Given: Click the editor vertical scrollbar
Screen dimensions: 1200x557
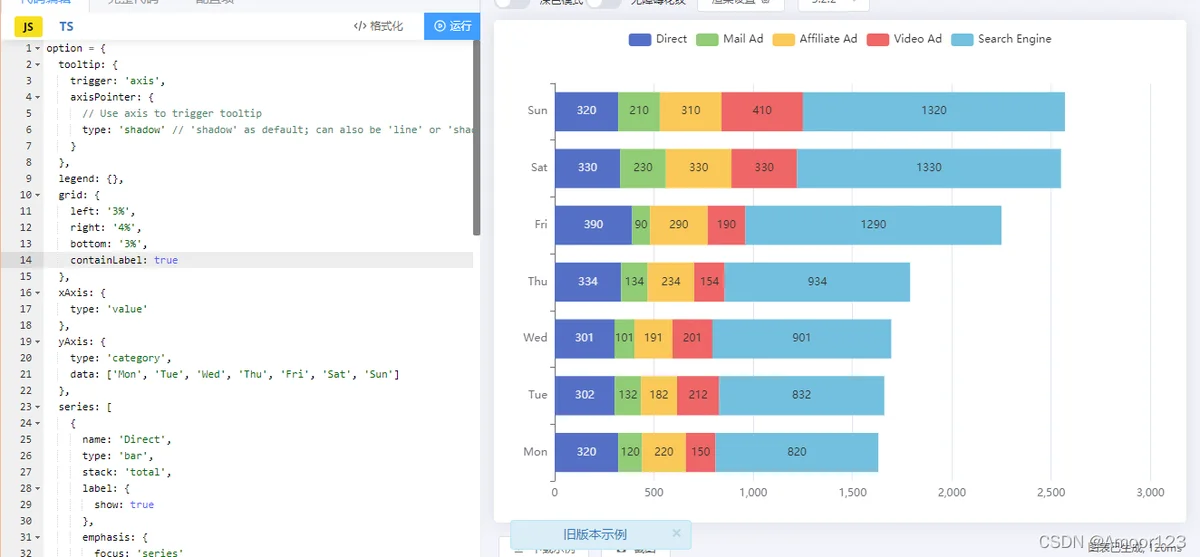Looking at the screenshot, I should click(x=477, y=138).
